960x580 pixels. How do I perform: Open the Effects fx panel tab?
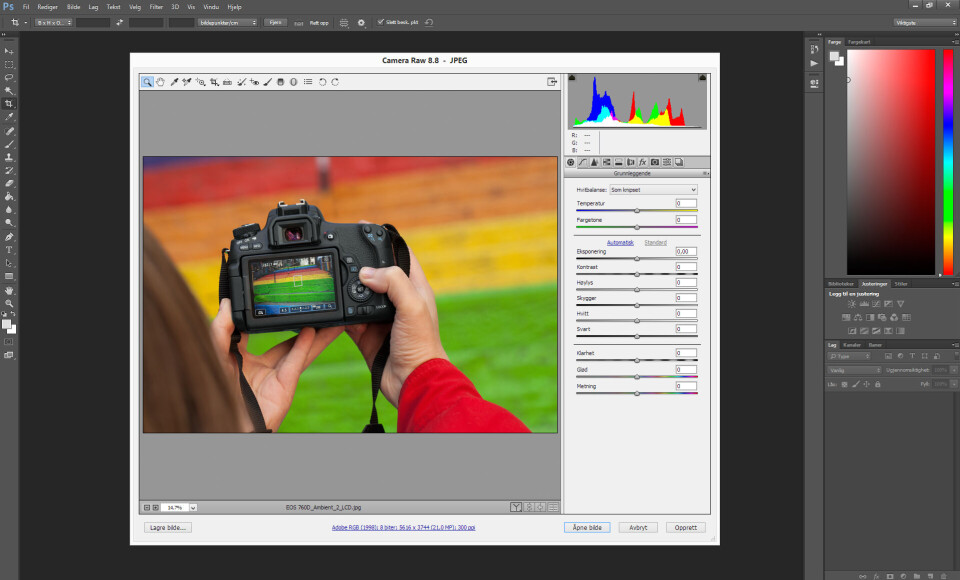tap(642, 162)
